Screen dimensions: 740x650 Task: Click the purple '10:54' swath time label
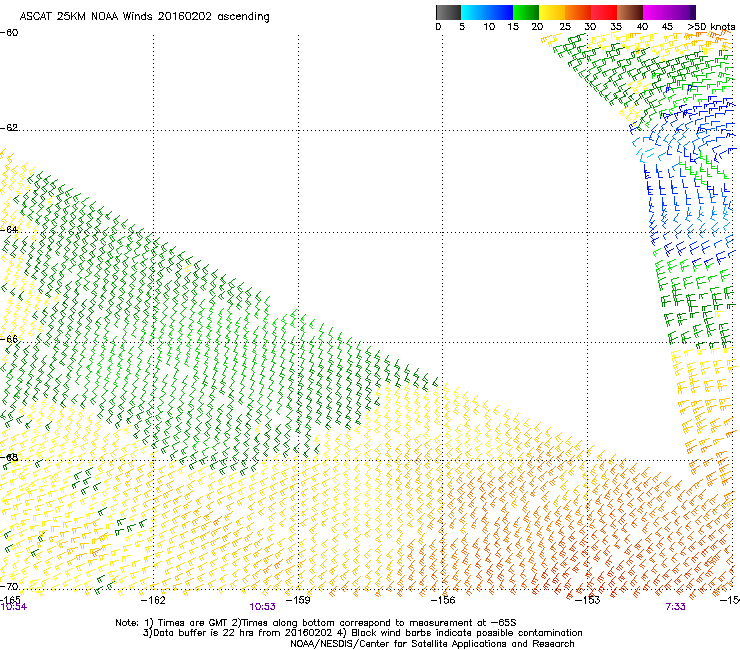click(14, 607)
